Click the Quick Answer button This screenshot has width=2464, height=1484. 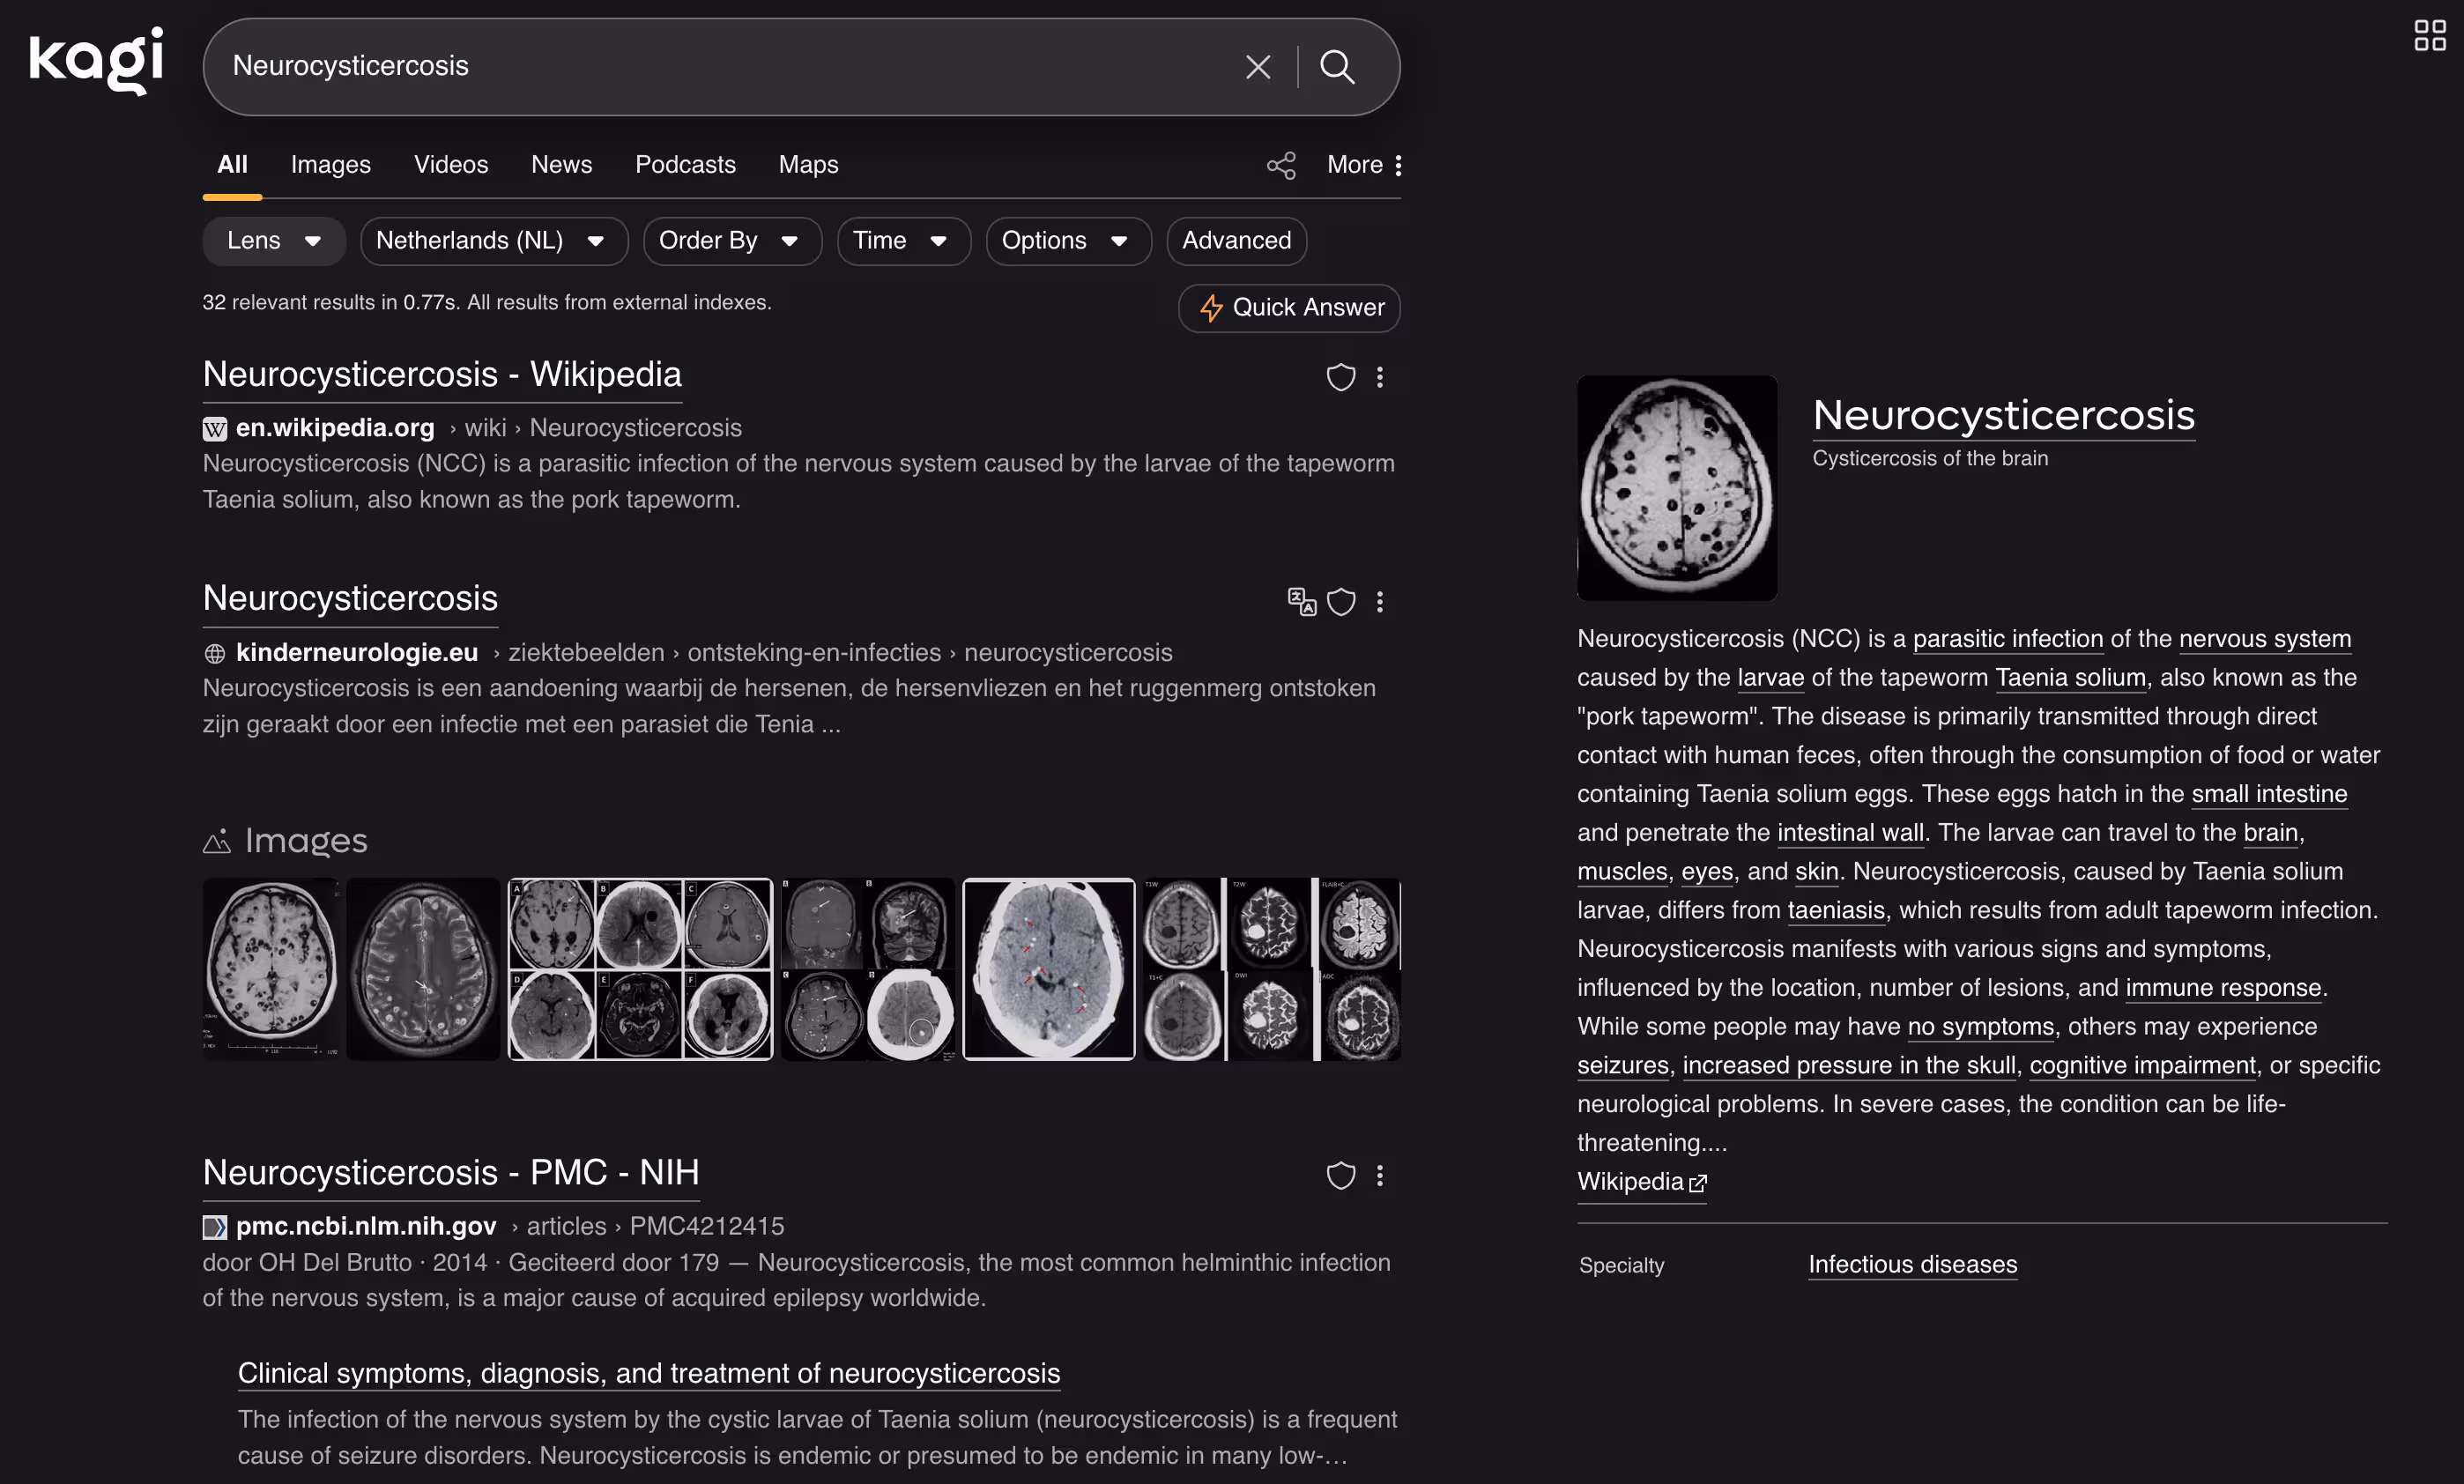[1289, 308]
